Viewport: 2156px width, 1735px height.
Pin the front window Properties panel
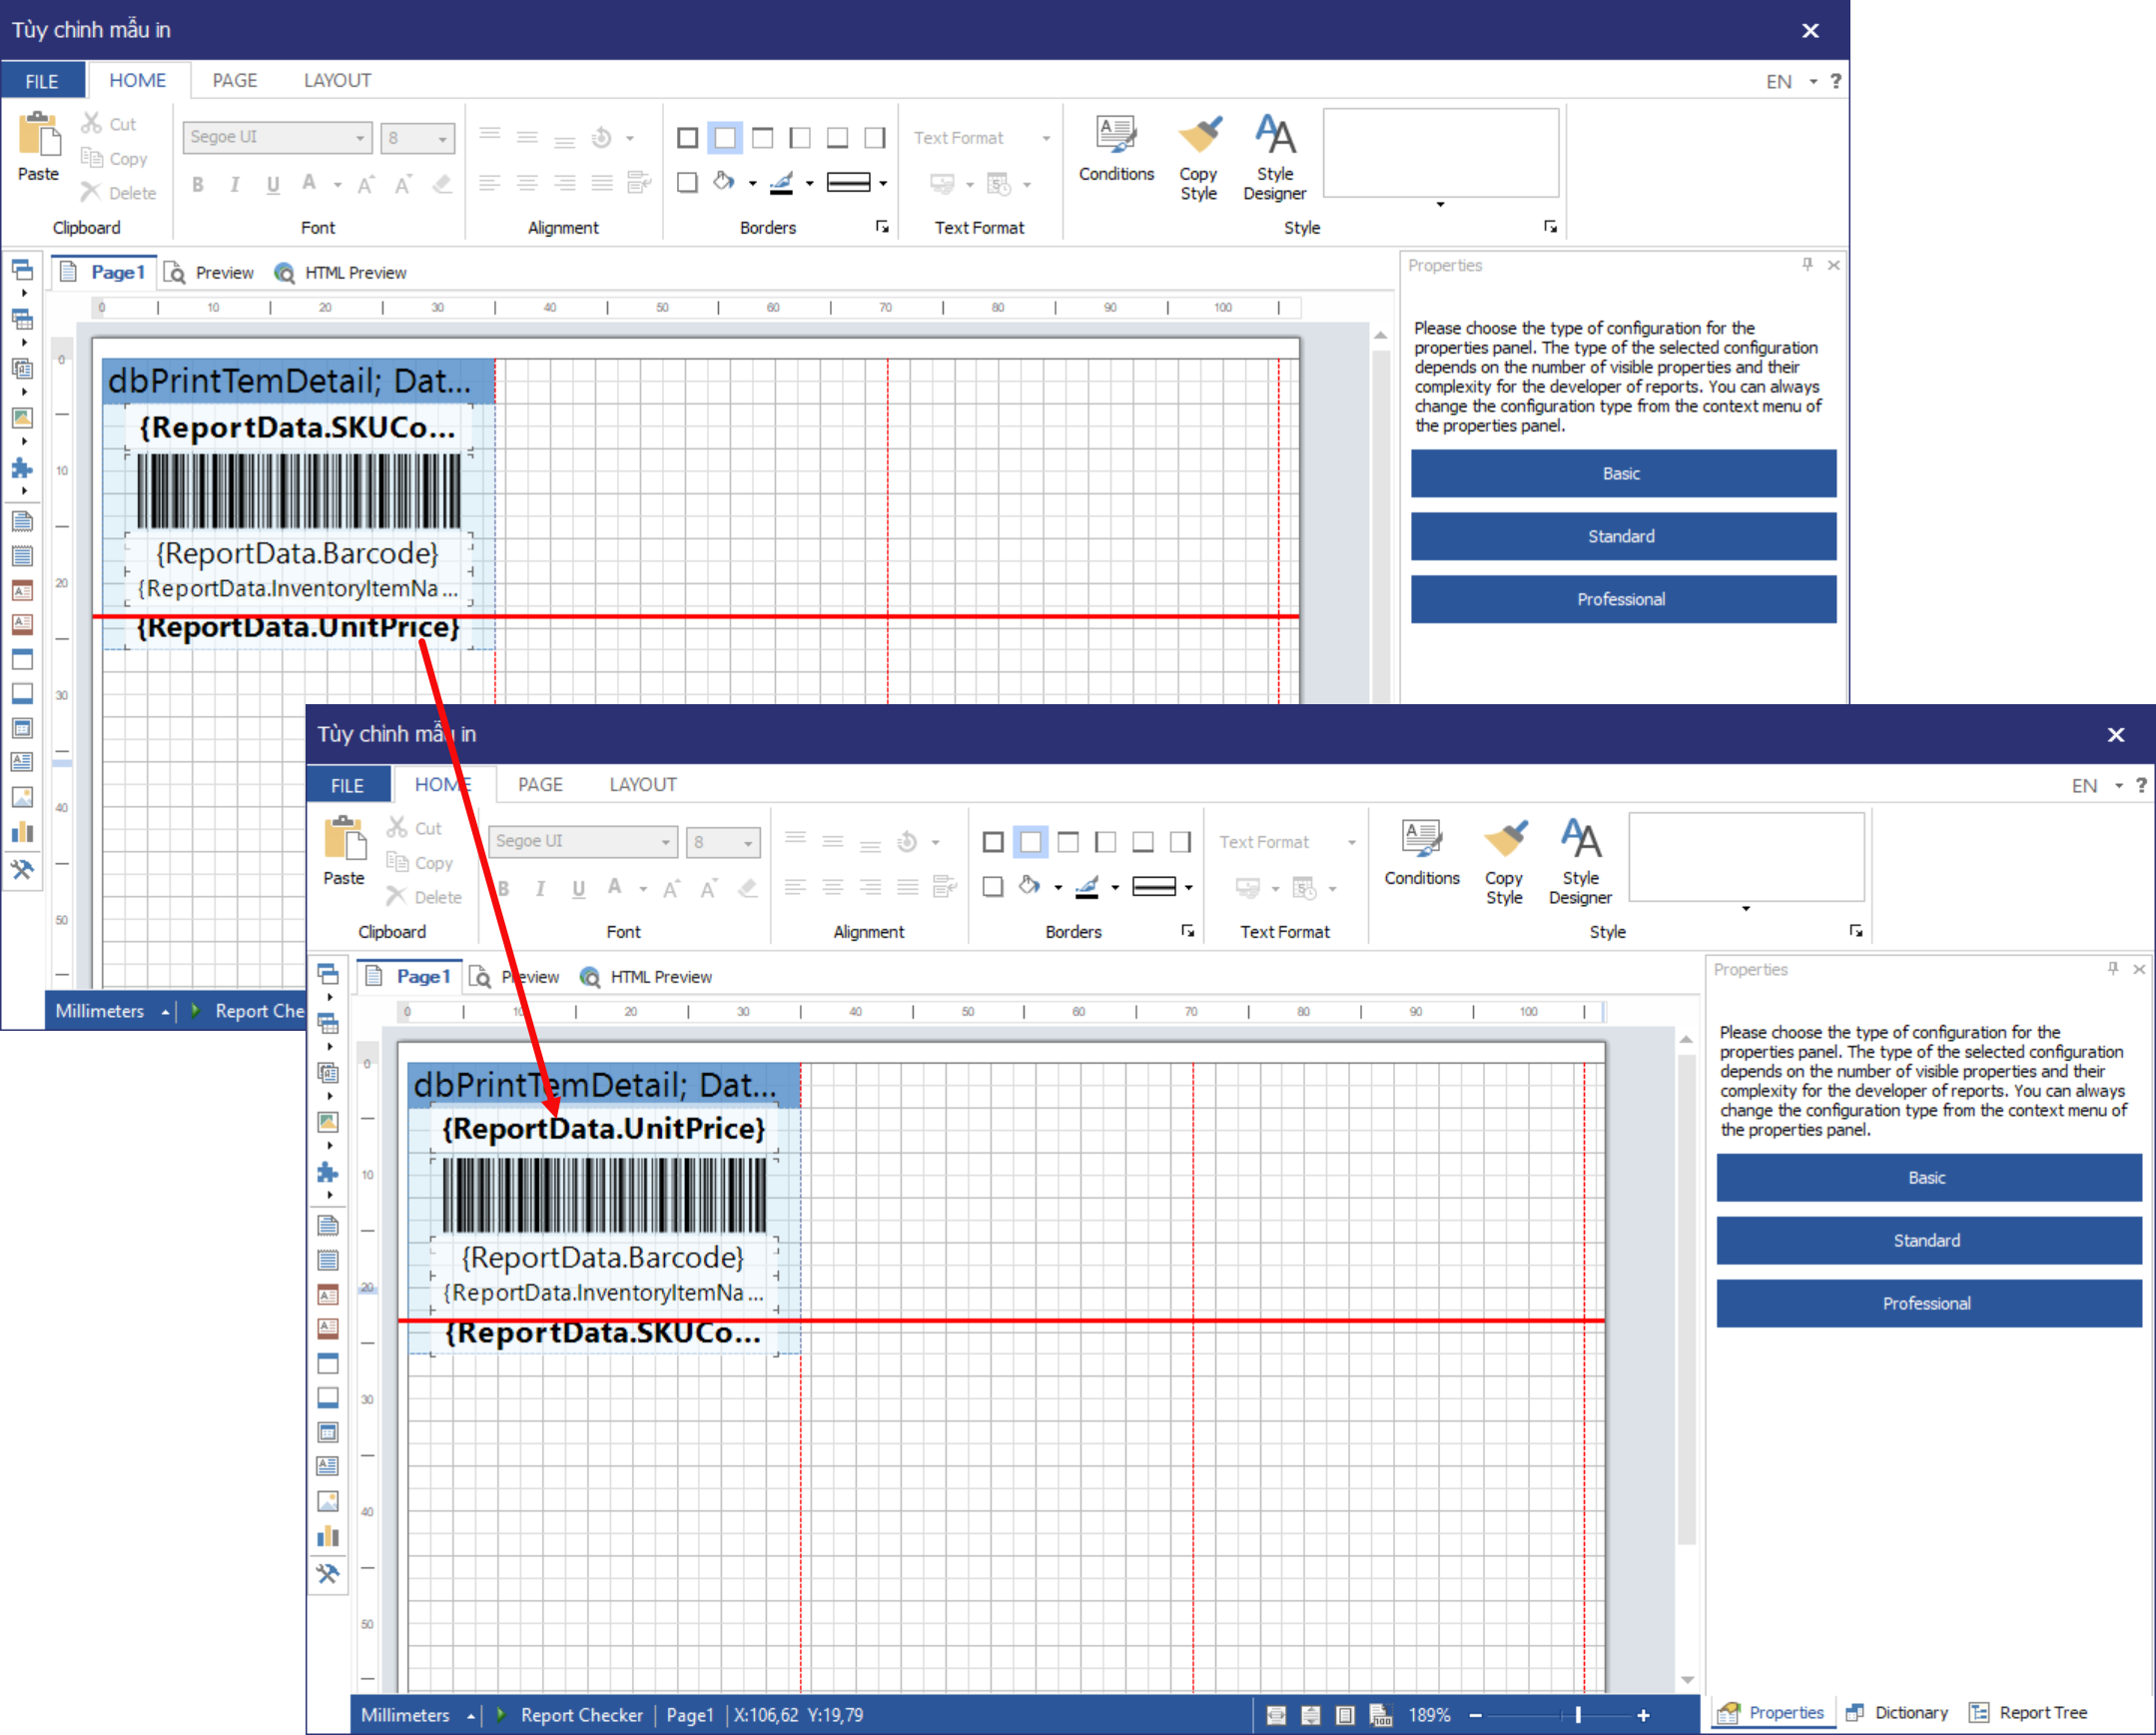coord(2112,968)
